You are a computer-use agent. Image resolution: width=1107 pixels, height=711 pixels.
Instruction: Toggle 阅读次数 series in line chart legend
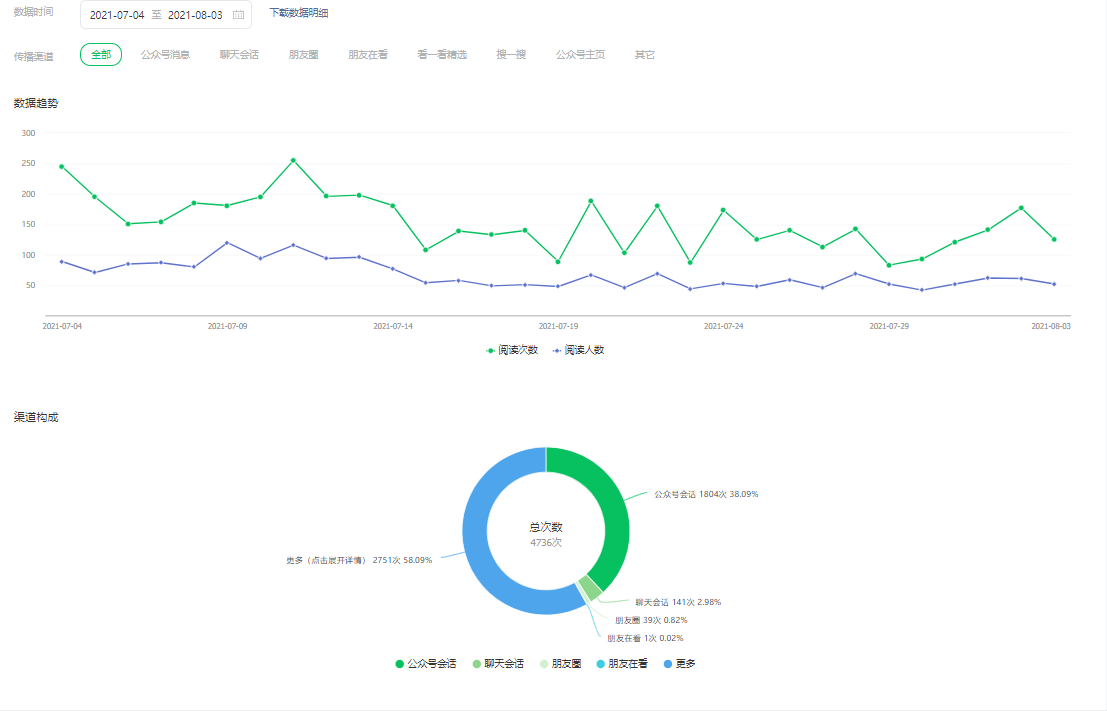click(x=513, y=350)
